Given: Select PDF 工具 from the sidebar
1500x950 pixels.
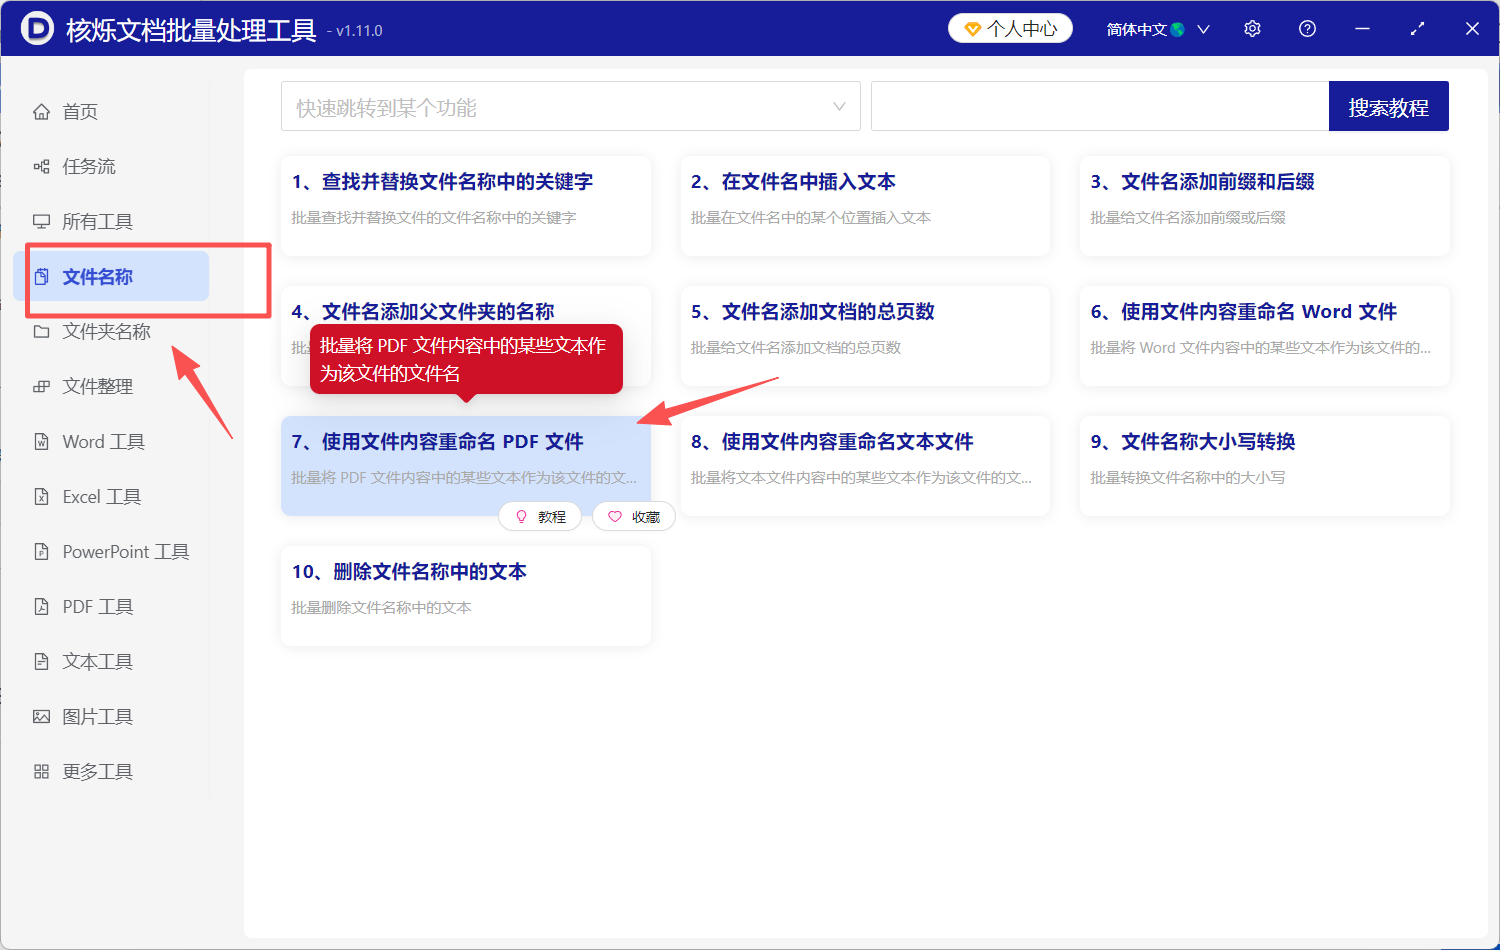Looking at the screenshot, I should click(92, 606).
